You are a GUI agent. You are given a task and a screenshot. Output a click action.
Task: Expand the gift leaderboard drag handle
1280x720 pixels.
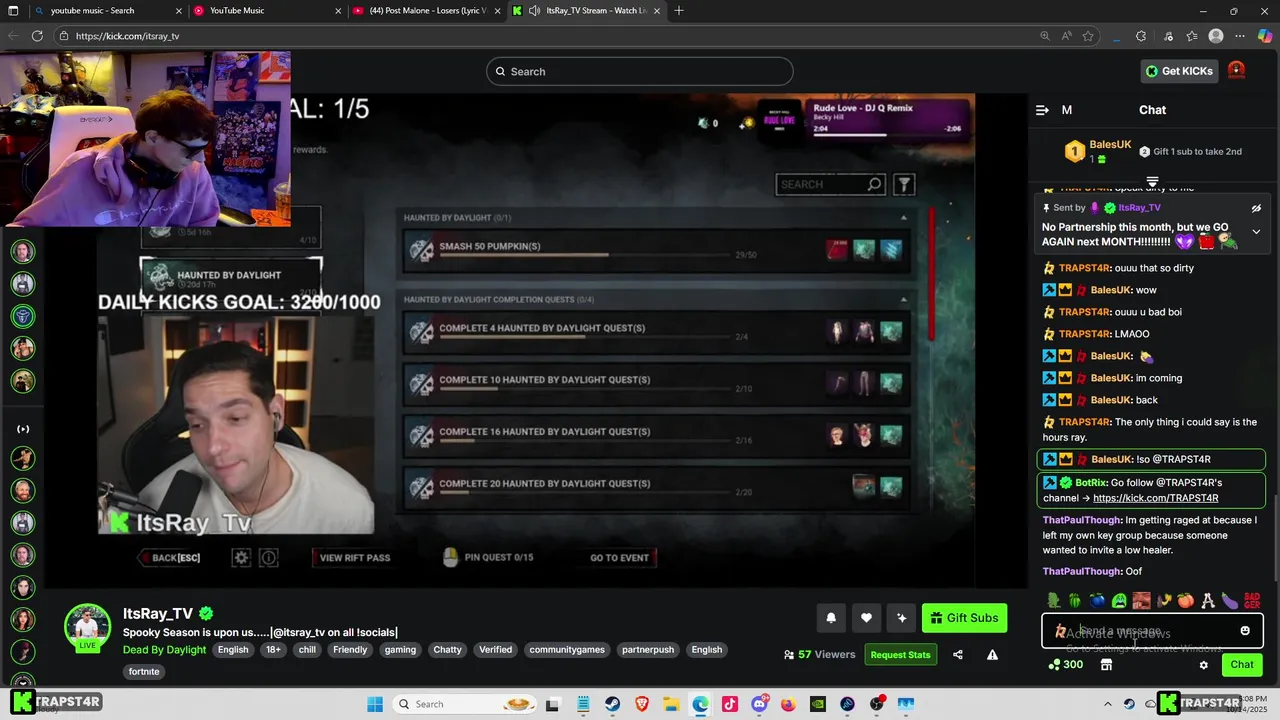pyautogui.click(x=1152, y=182)
